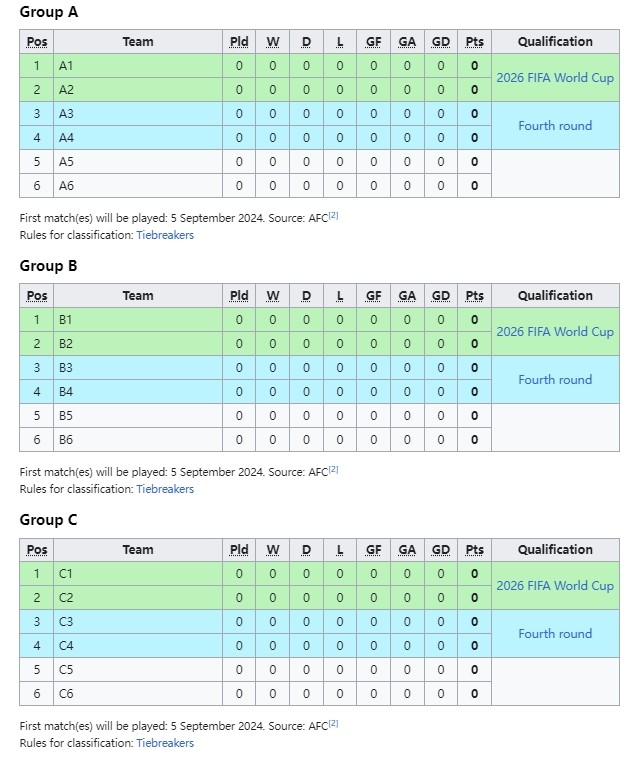Viewport: 635px width, 764px height.
Task: Click citation [2] under the Group B table
Action: coord(334,469)
